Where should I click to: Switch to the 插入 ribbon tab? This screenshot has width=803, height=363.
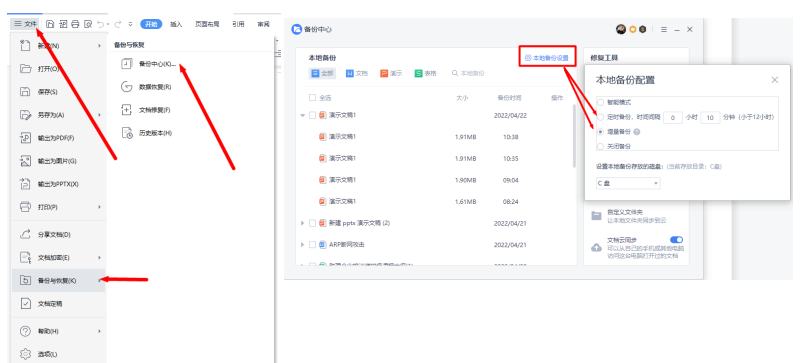pyautogui.click(x=176, y=24)
